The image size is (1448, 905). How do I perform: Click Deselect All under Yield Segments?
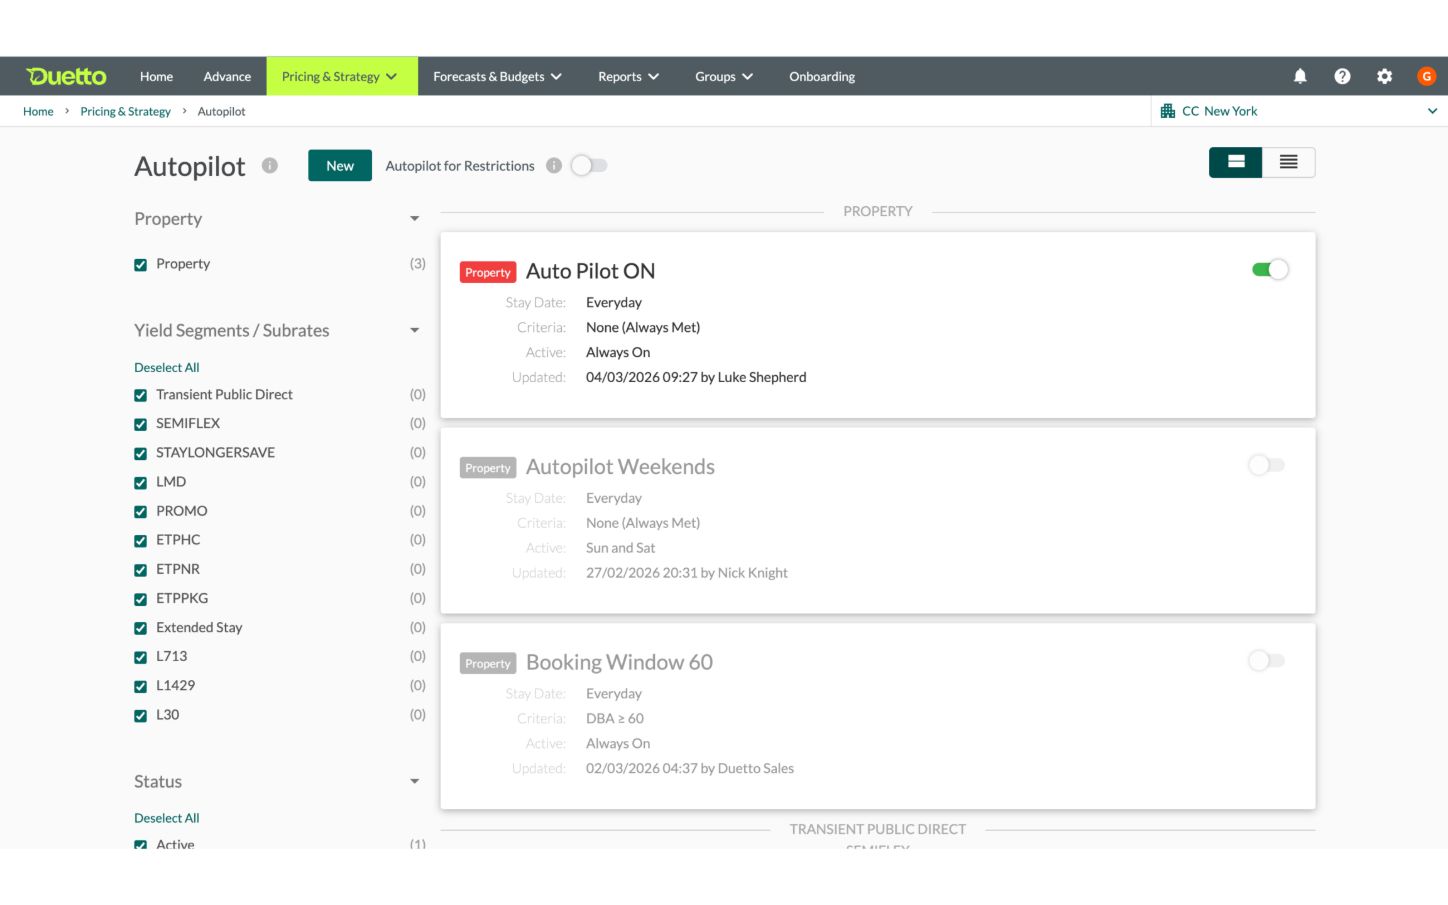click(167, 367)
